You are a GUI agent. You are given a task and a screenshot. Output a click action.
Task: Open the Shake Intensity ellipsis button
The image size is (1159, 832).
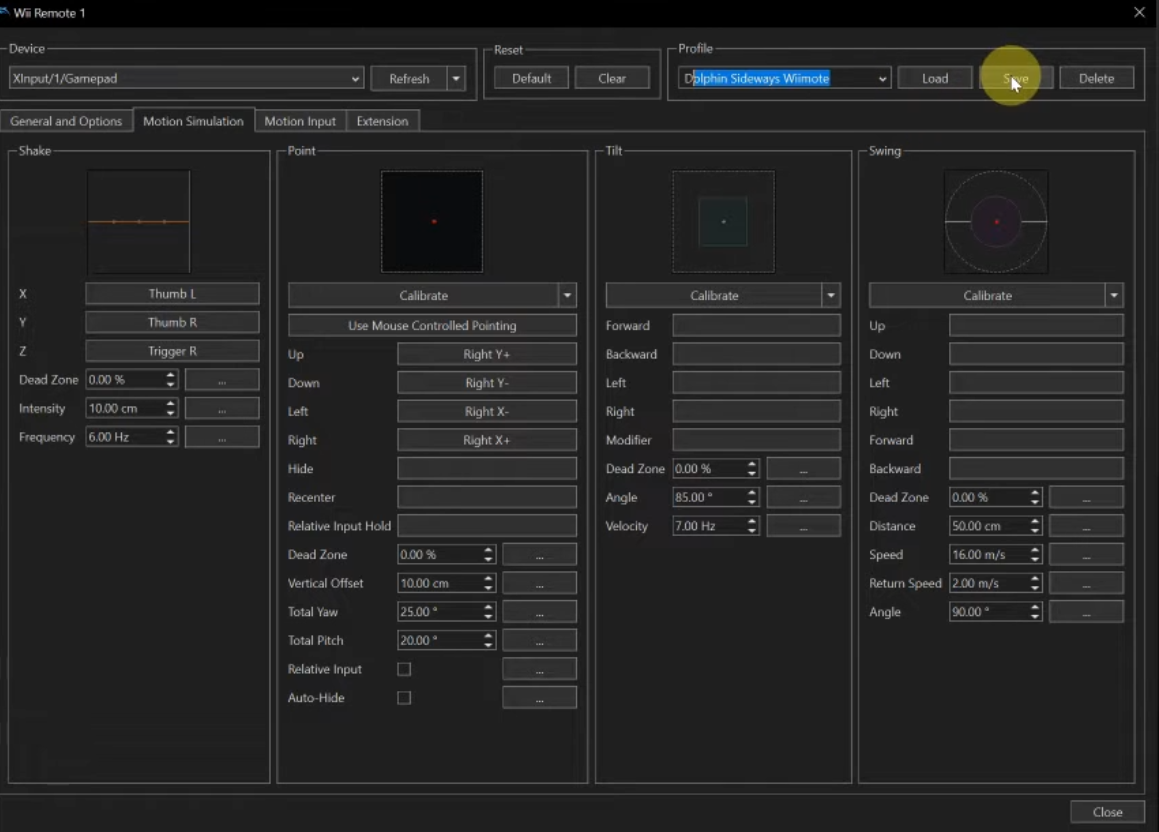click(222, 409)
